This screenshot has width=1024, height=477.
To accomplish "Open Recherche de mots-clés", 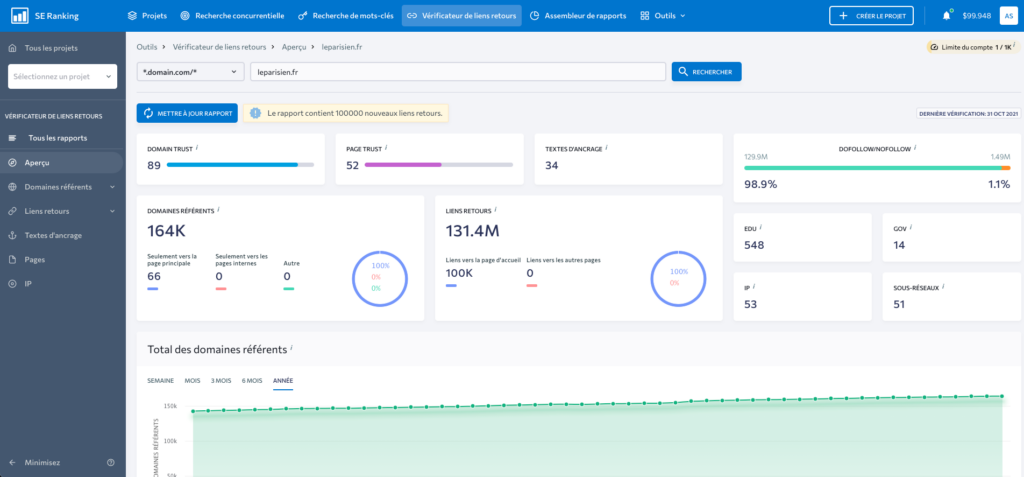I will click(345, 16).
